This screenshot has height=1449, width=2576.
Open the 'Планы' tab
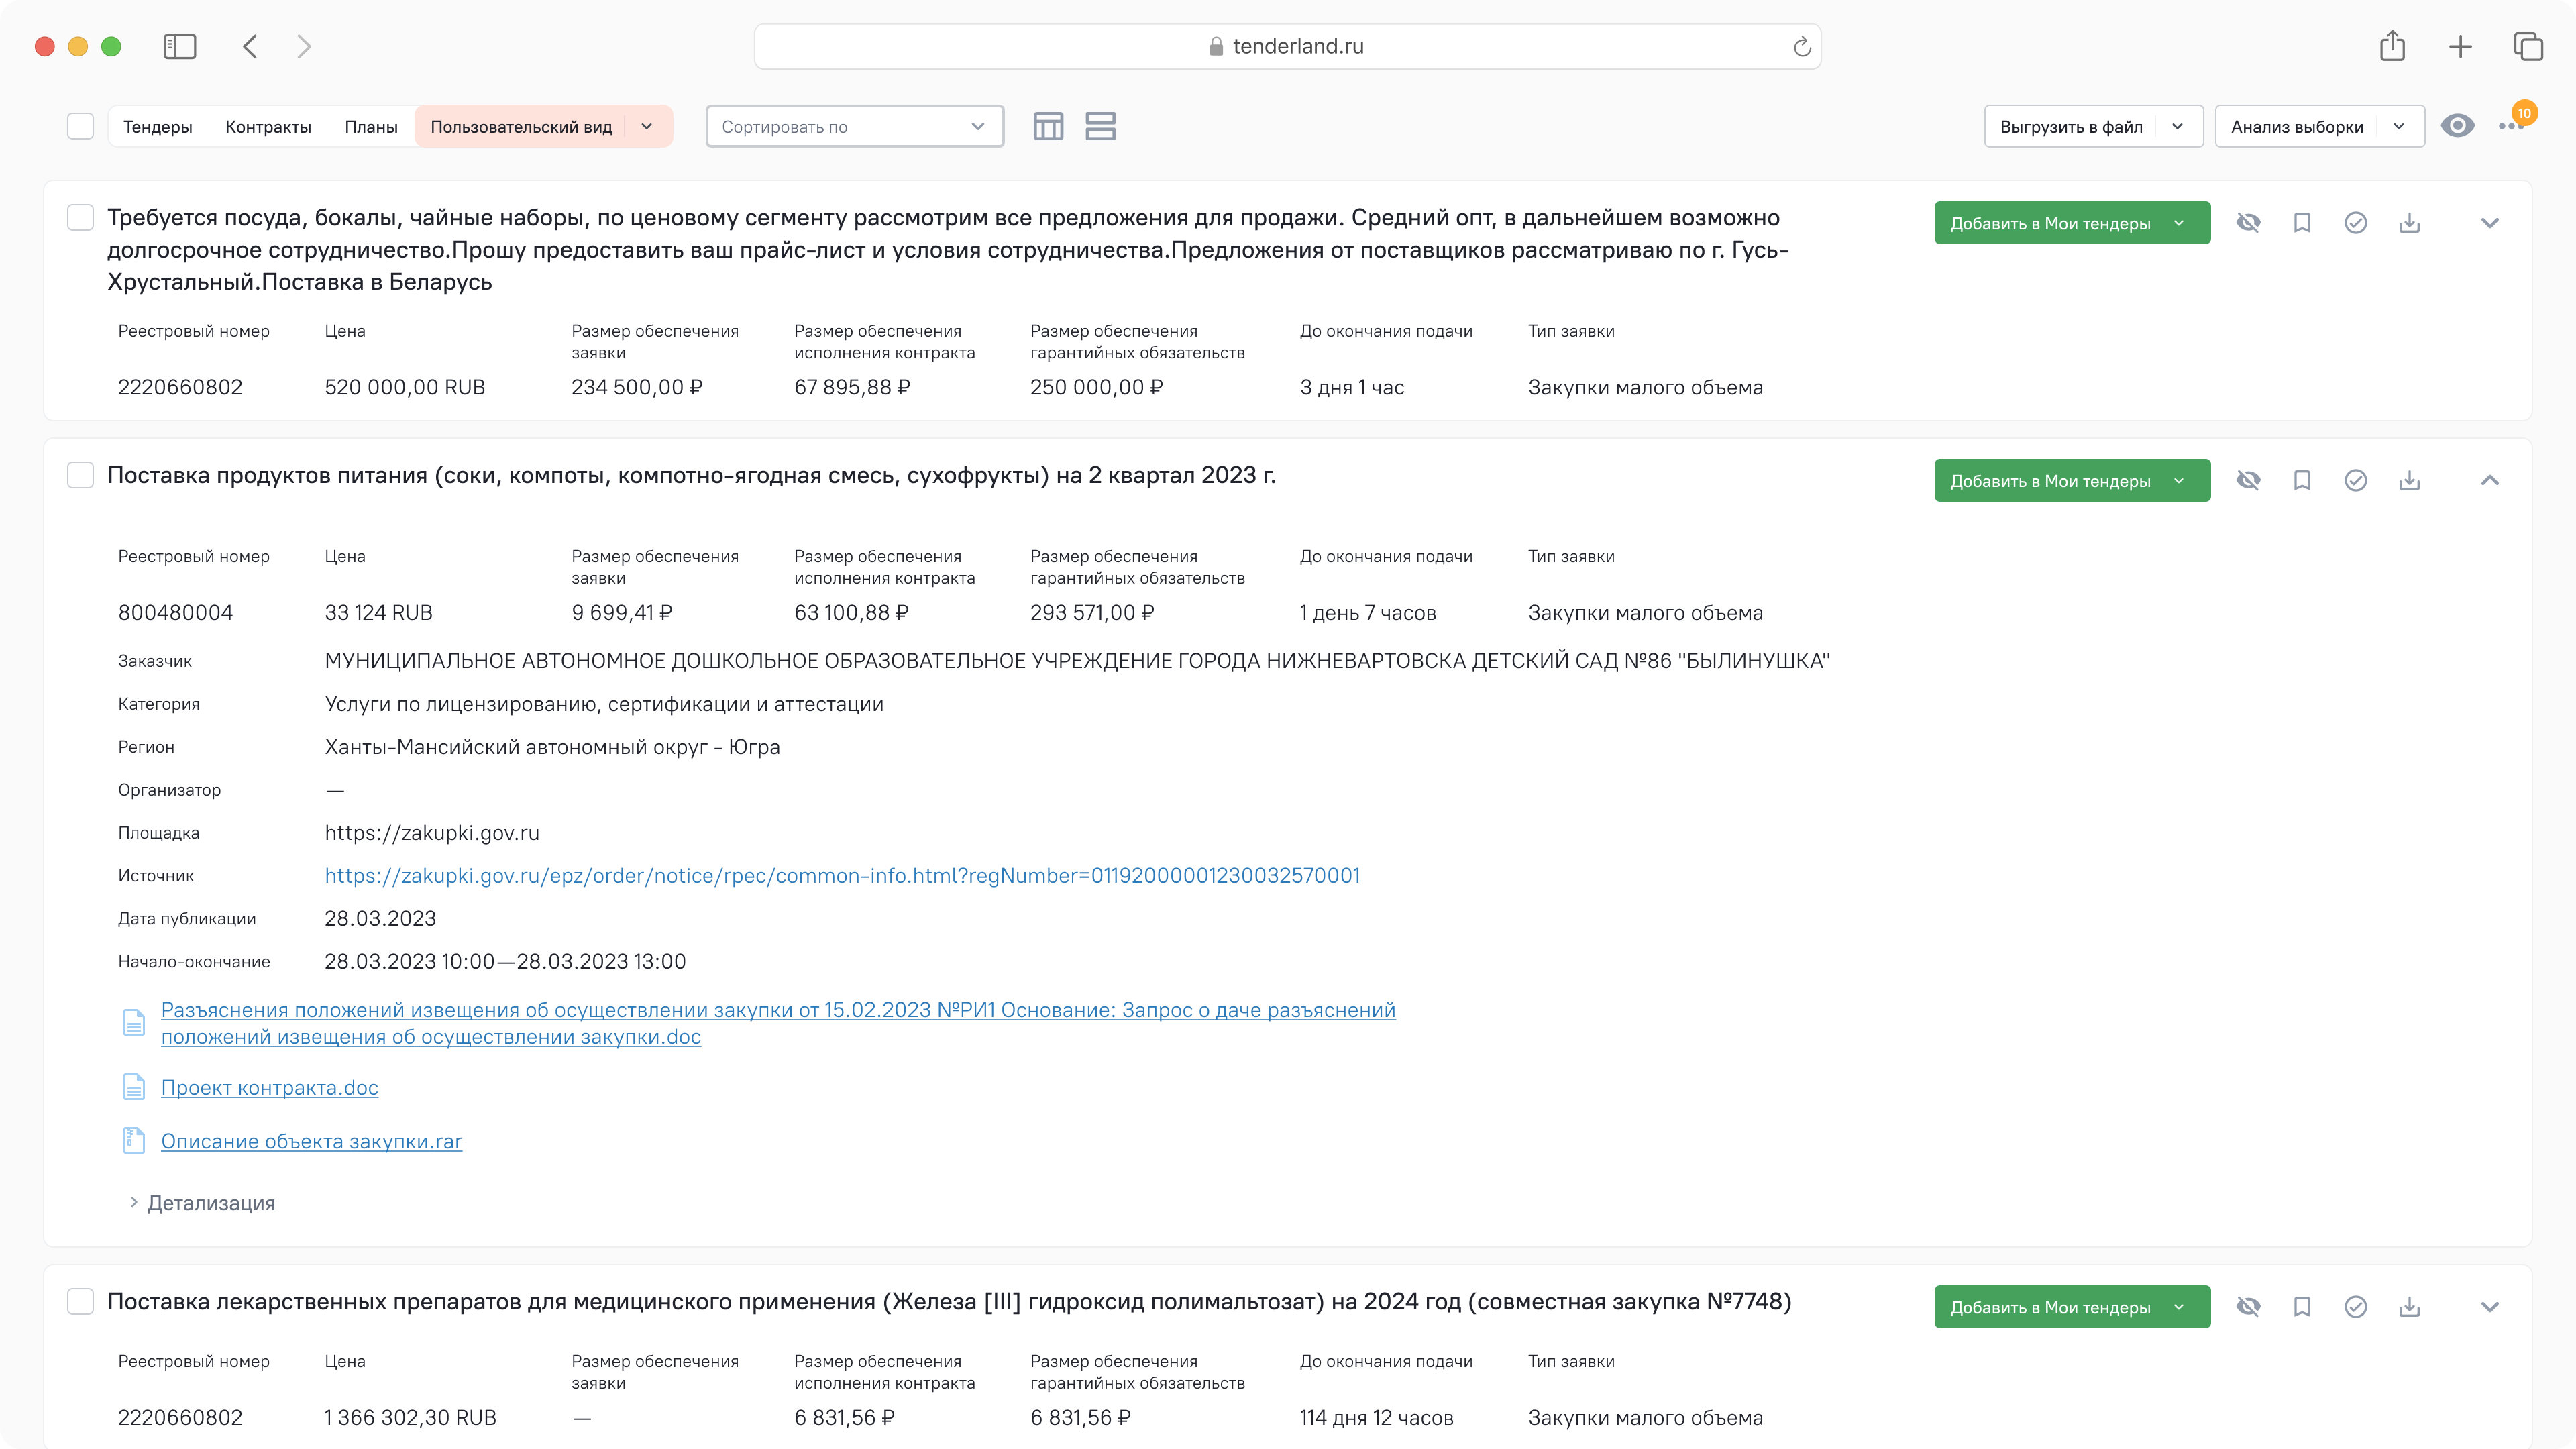(x=371, y=127)
